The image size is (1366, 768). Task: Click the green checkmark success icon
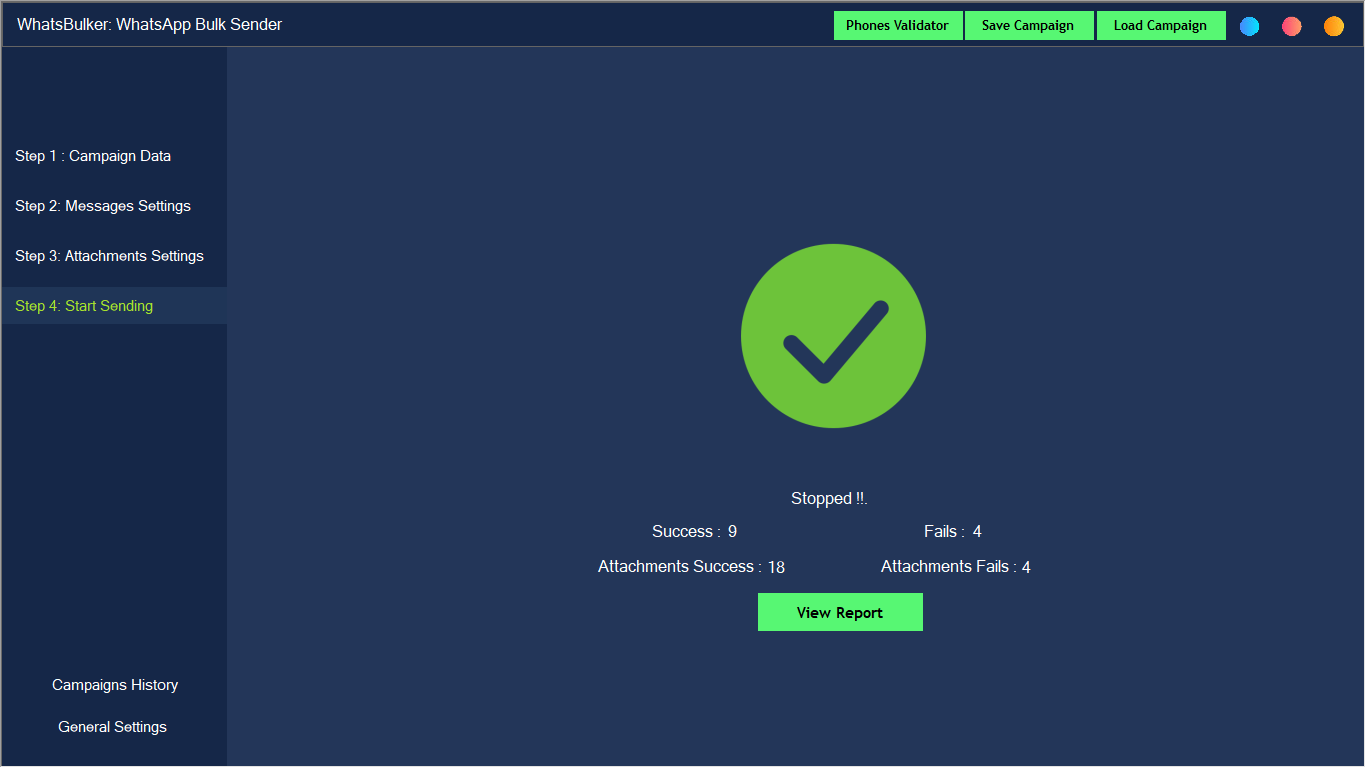point(833,336)
